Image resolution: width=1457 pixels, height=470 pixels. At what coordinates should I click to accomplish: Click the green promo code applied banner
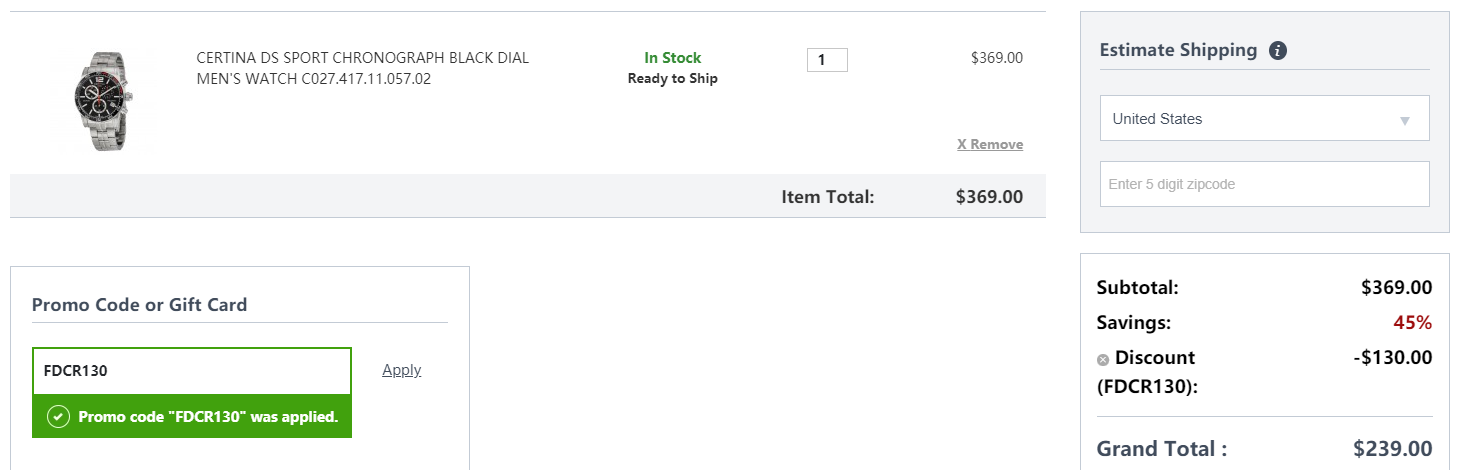[192, 416]
